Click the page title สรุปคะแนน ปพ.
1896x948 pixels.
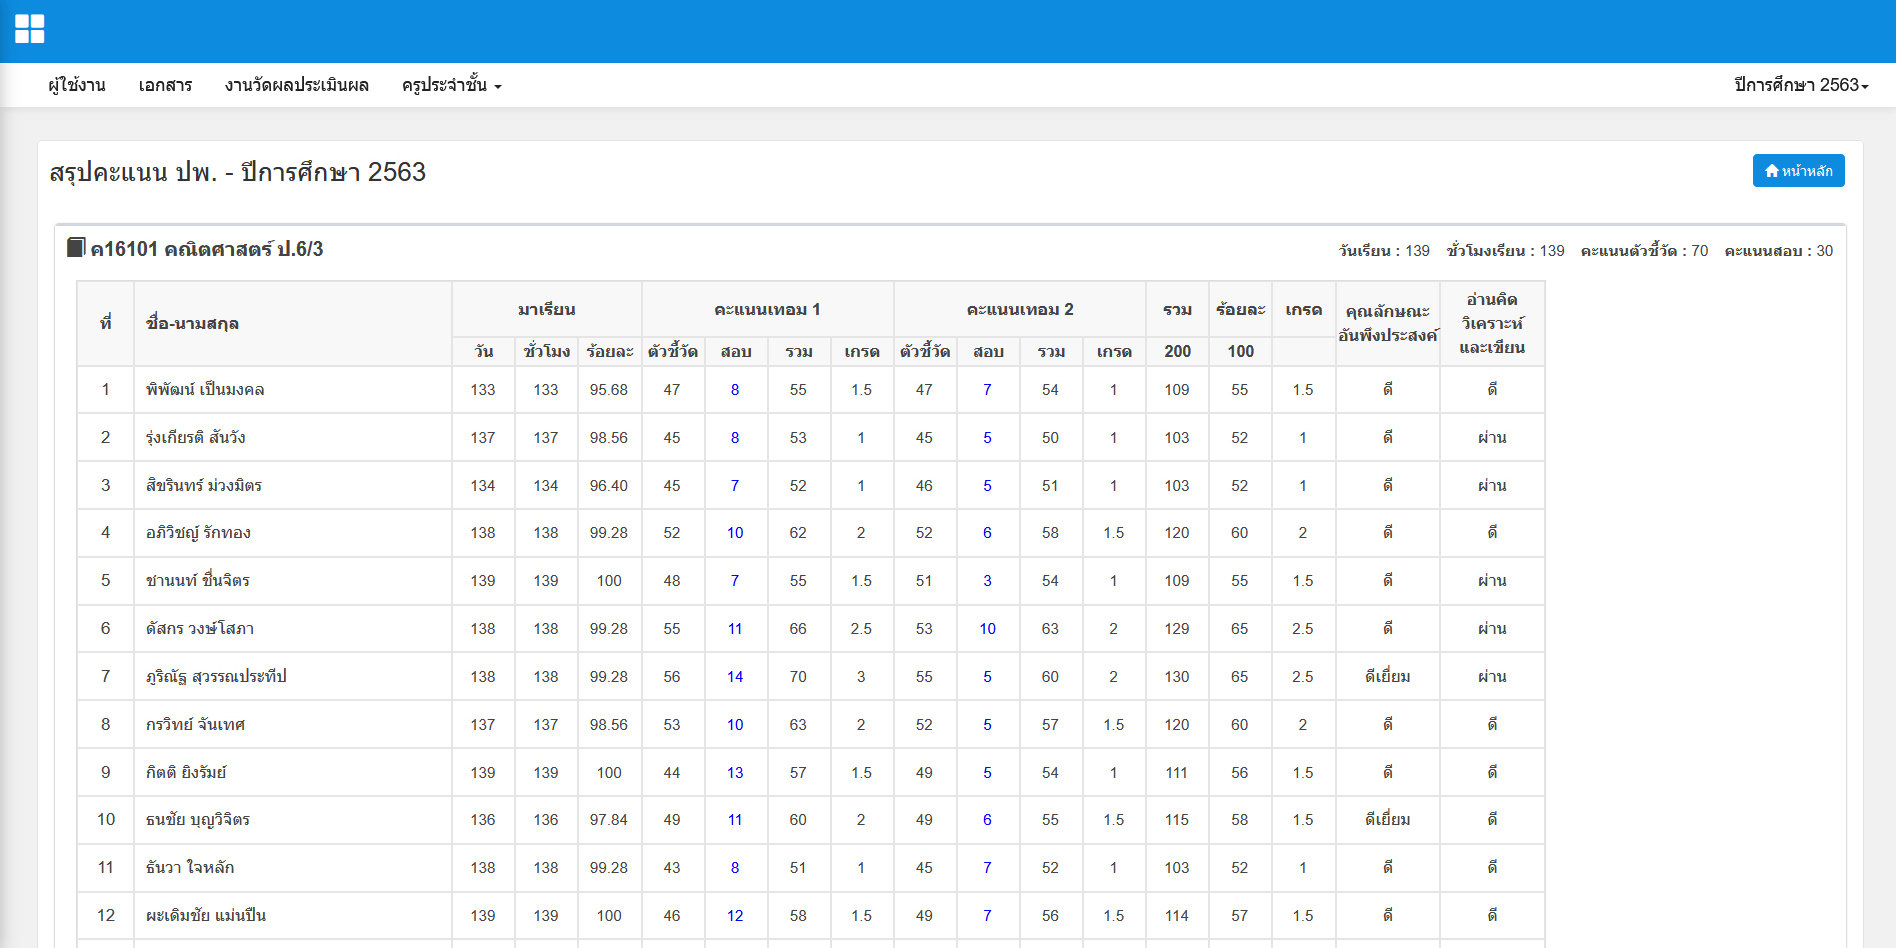[133, 172]
